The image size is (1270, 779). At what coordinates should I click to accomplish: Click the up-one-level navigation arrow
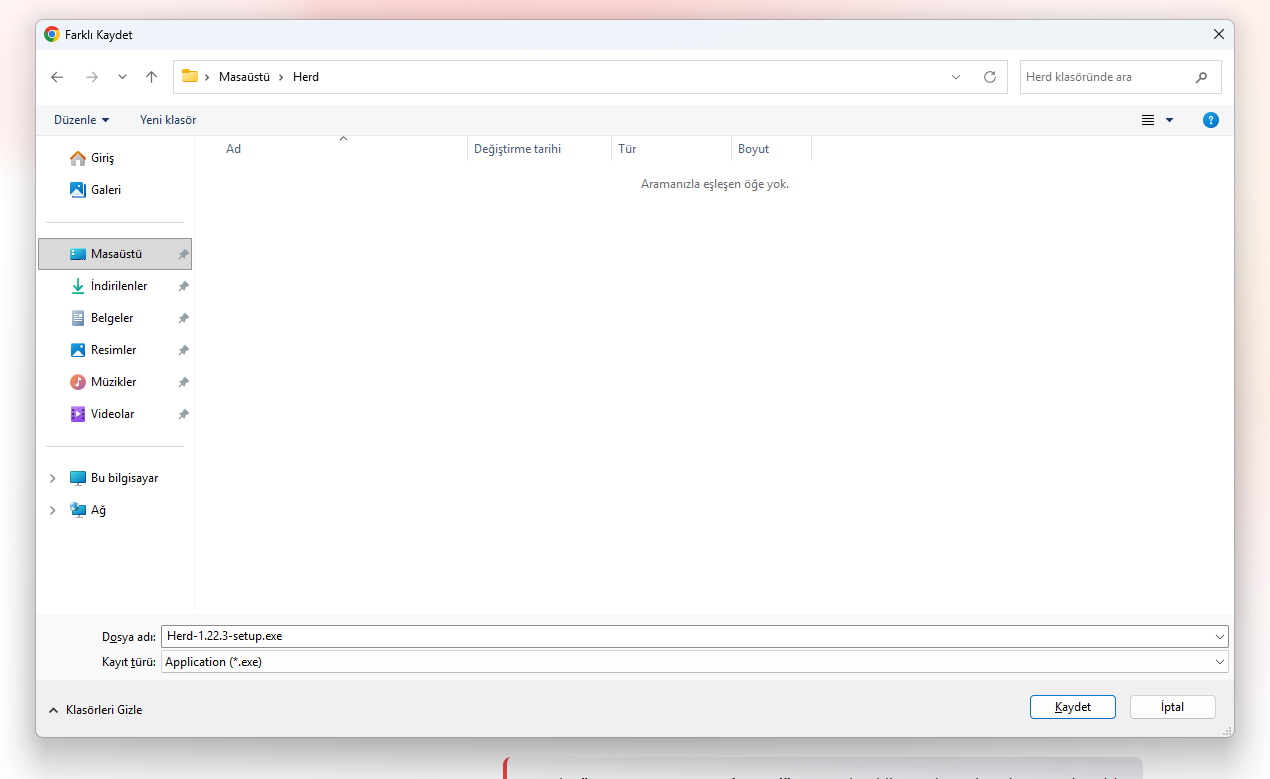tap(151, 76)
